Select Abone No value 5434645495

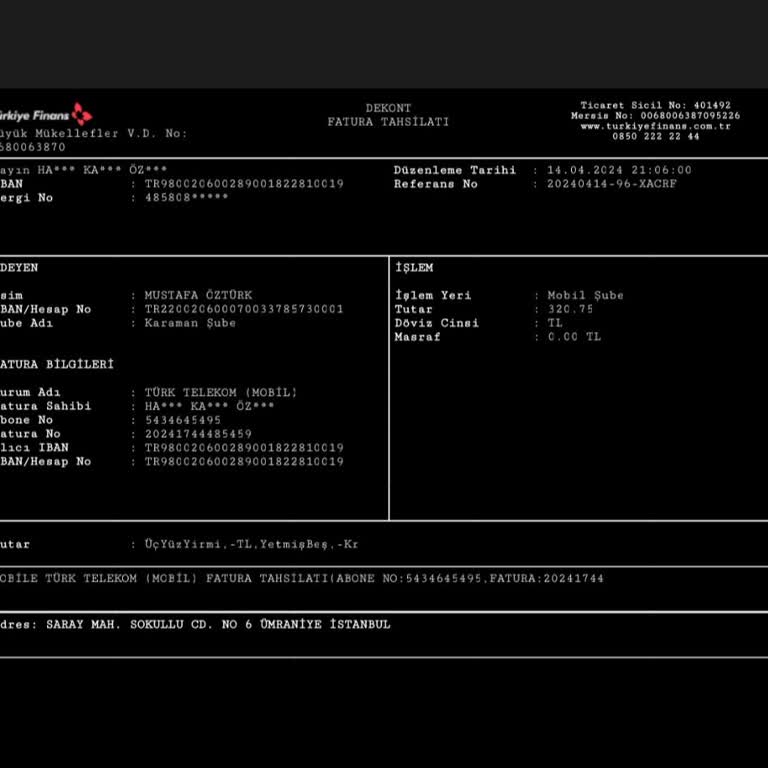pyautogui.click(x=183, y=420)
